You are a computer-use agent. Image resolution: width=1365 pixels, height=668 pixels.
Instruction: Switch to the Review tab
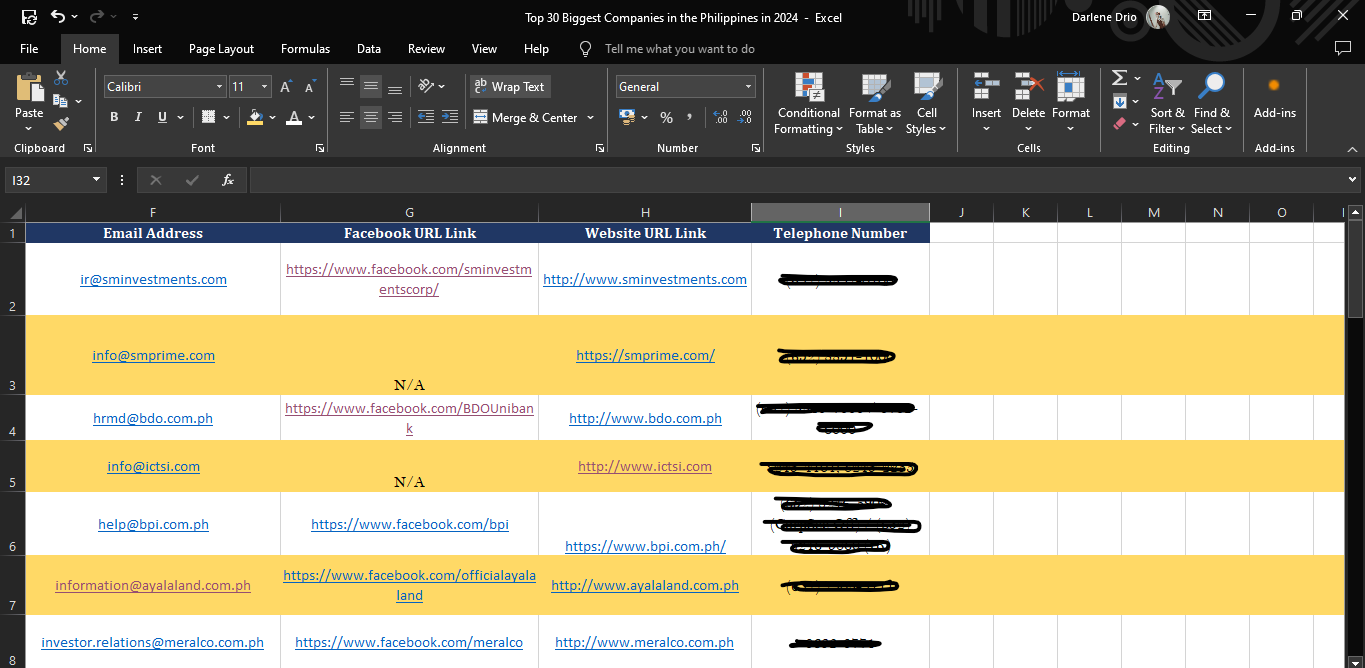(x=426, y=48)
